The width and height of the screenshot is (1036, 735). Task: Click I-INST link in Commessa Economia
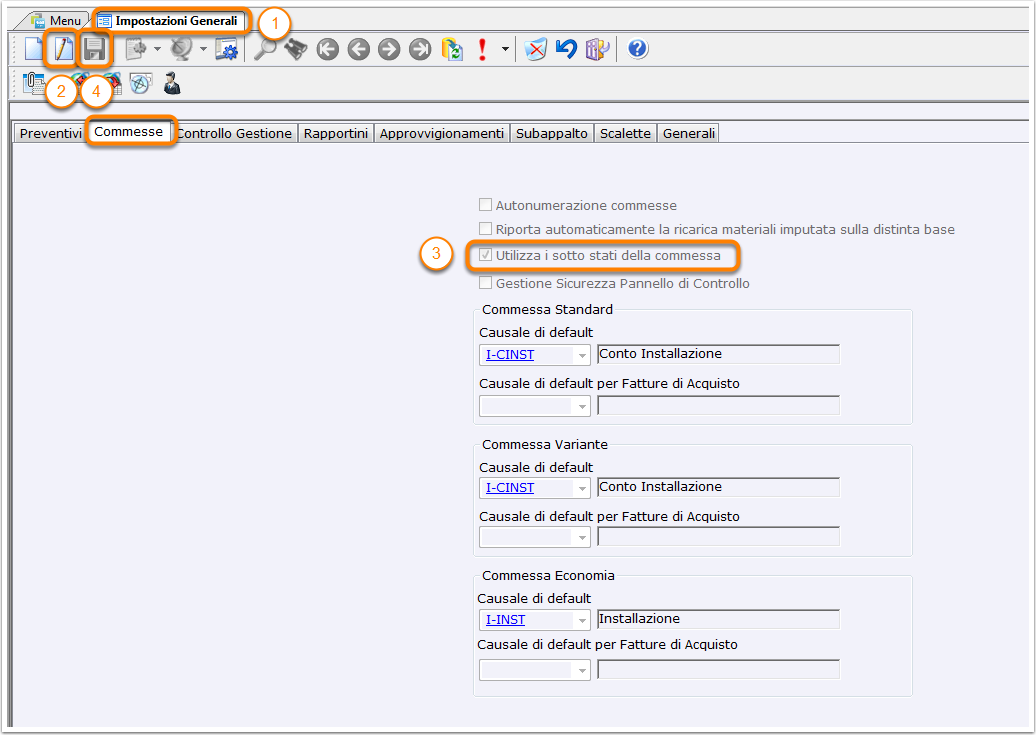pyautogui.click(x=505, y=620)
